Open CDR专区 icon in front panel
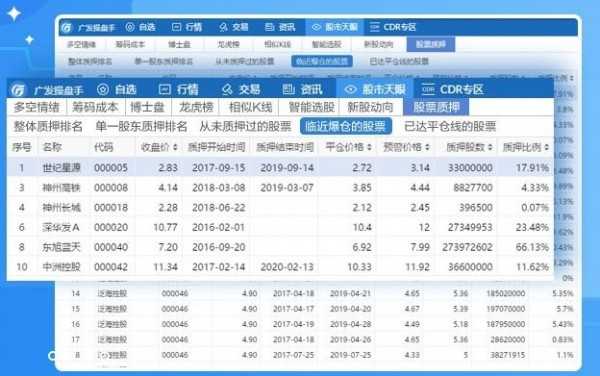The height and width of the screenshot is (376, 600). (428, 90)
